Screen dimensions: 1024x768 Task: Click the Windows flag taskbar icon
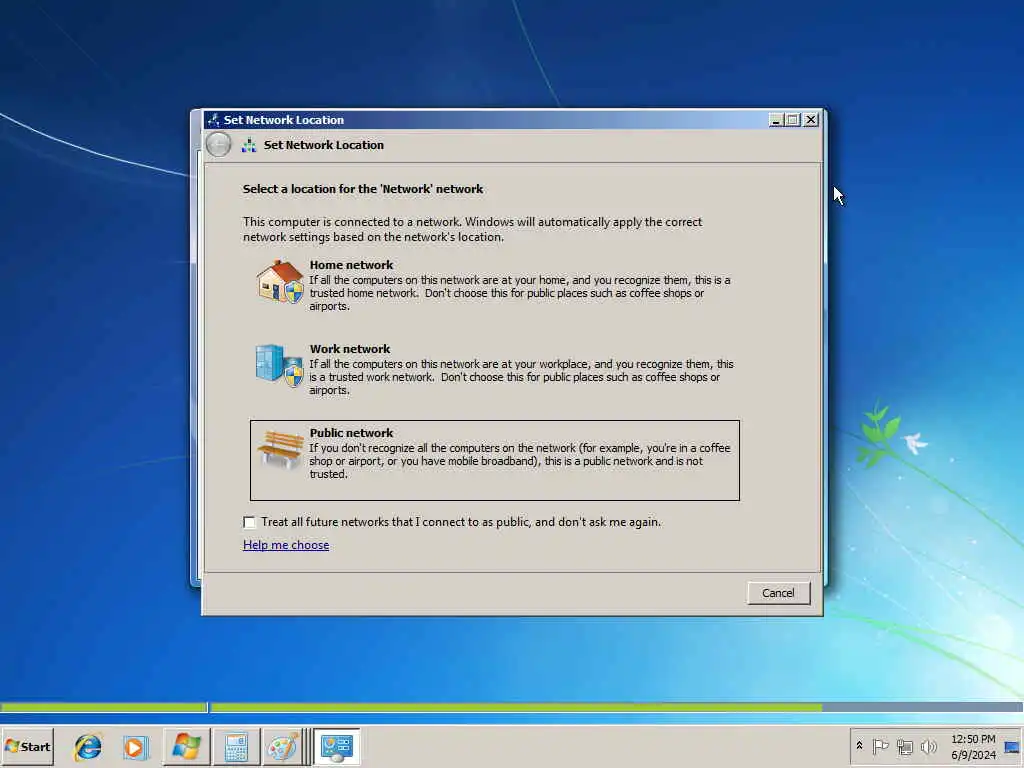point(186,746)
